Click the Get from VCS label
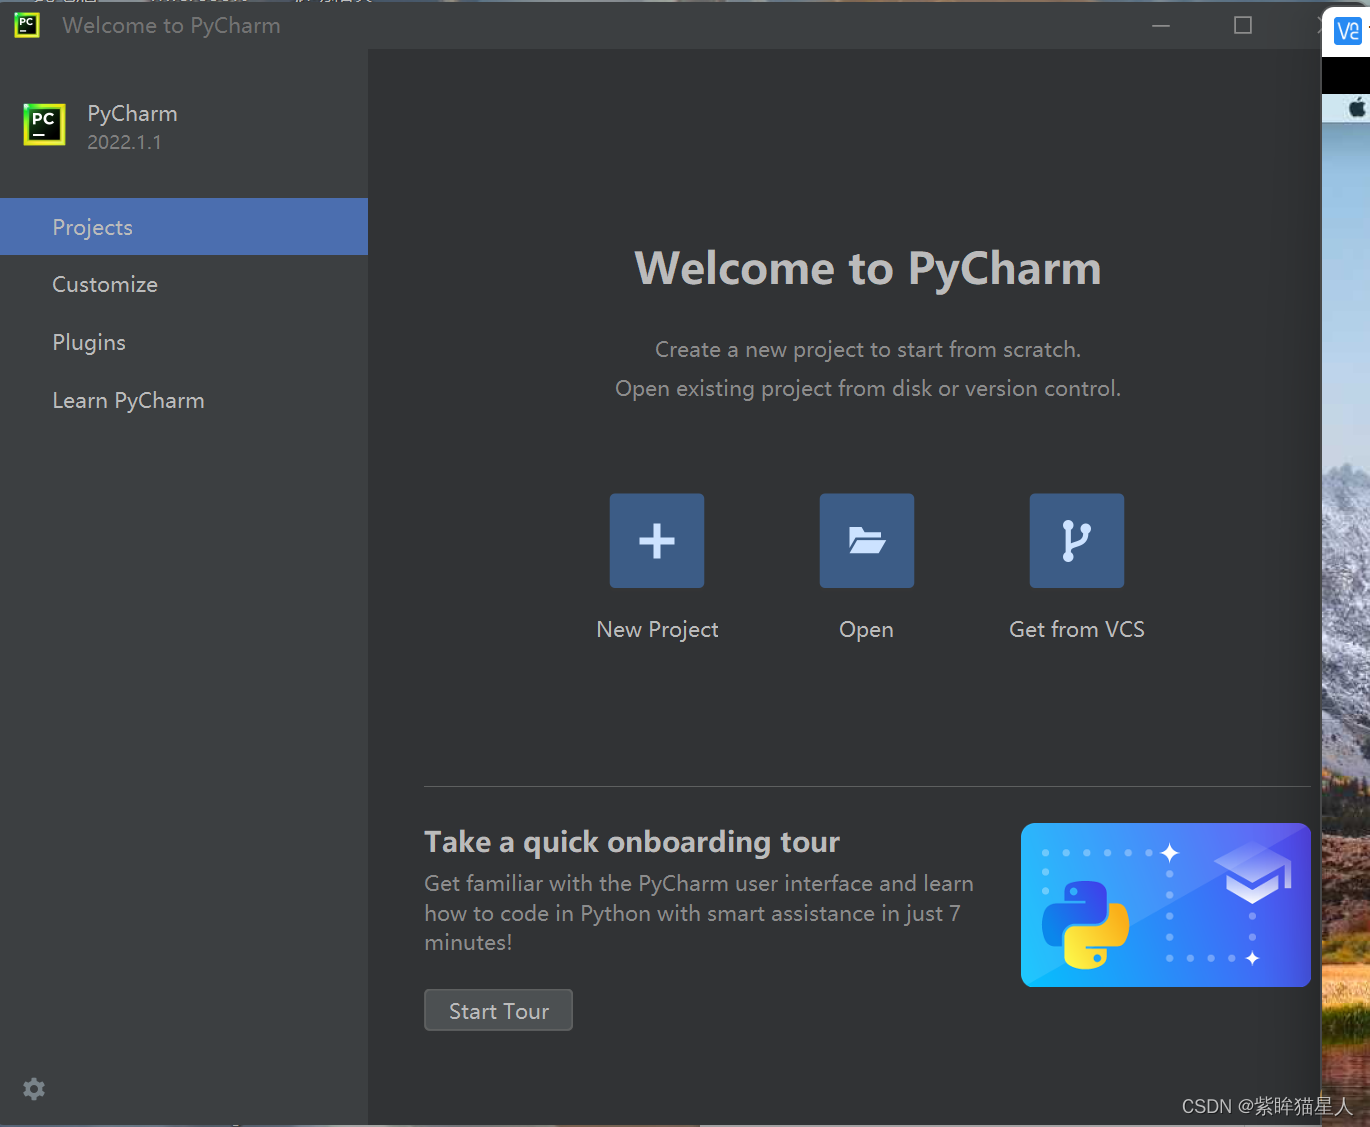Viewport: 1370px width, 1127px height. coord(1077,629)
